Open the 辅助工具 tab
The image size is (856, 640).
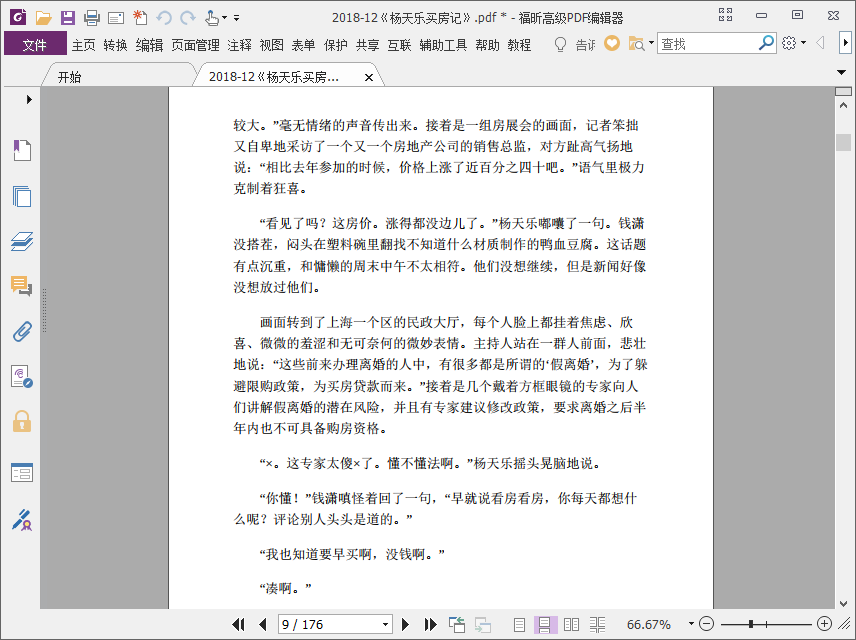click(x=443, y=45)
